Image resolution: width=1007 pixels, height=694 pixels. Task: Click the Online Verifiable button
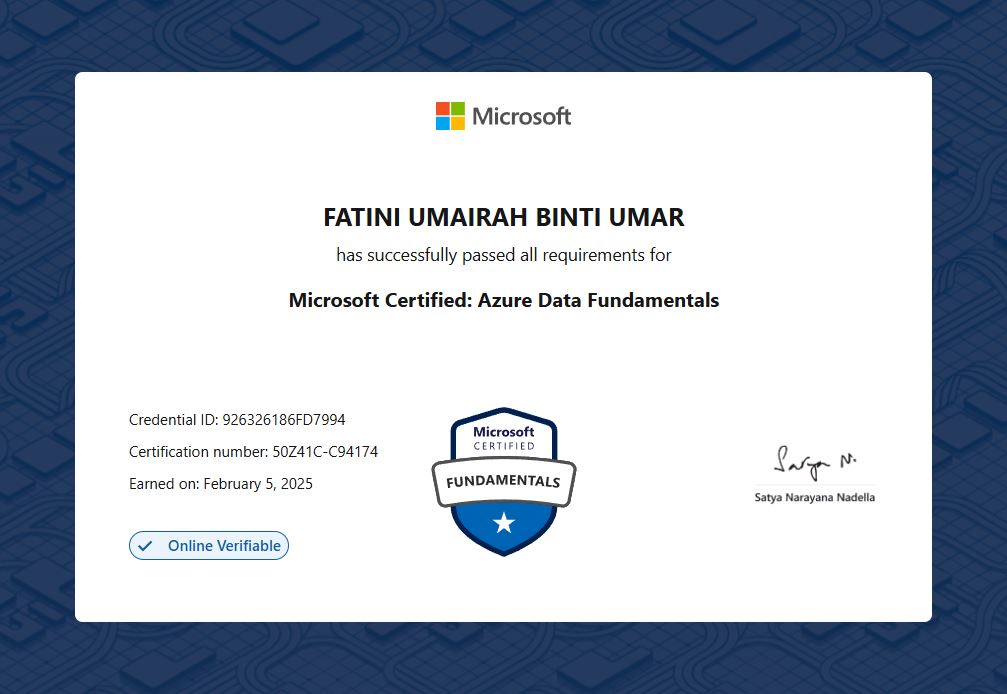(x=209, y=545)
